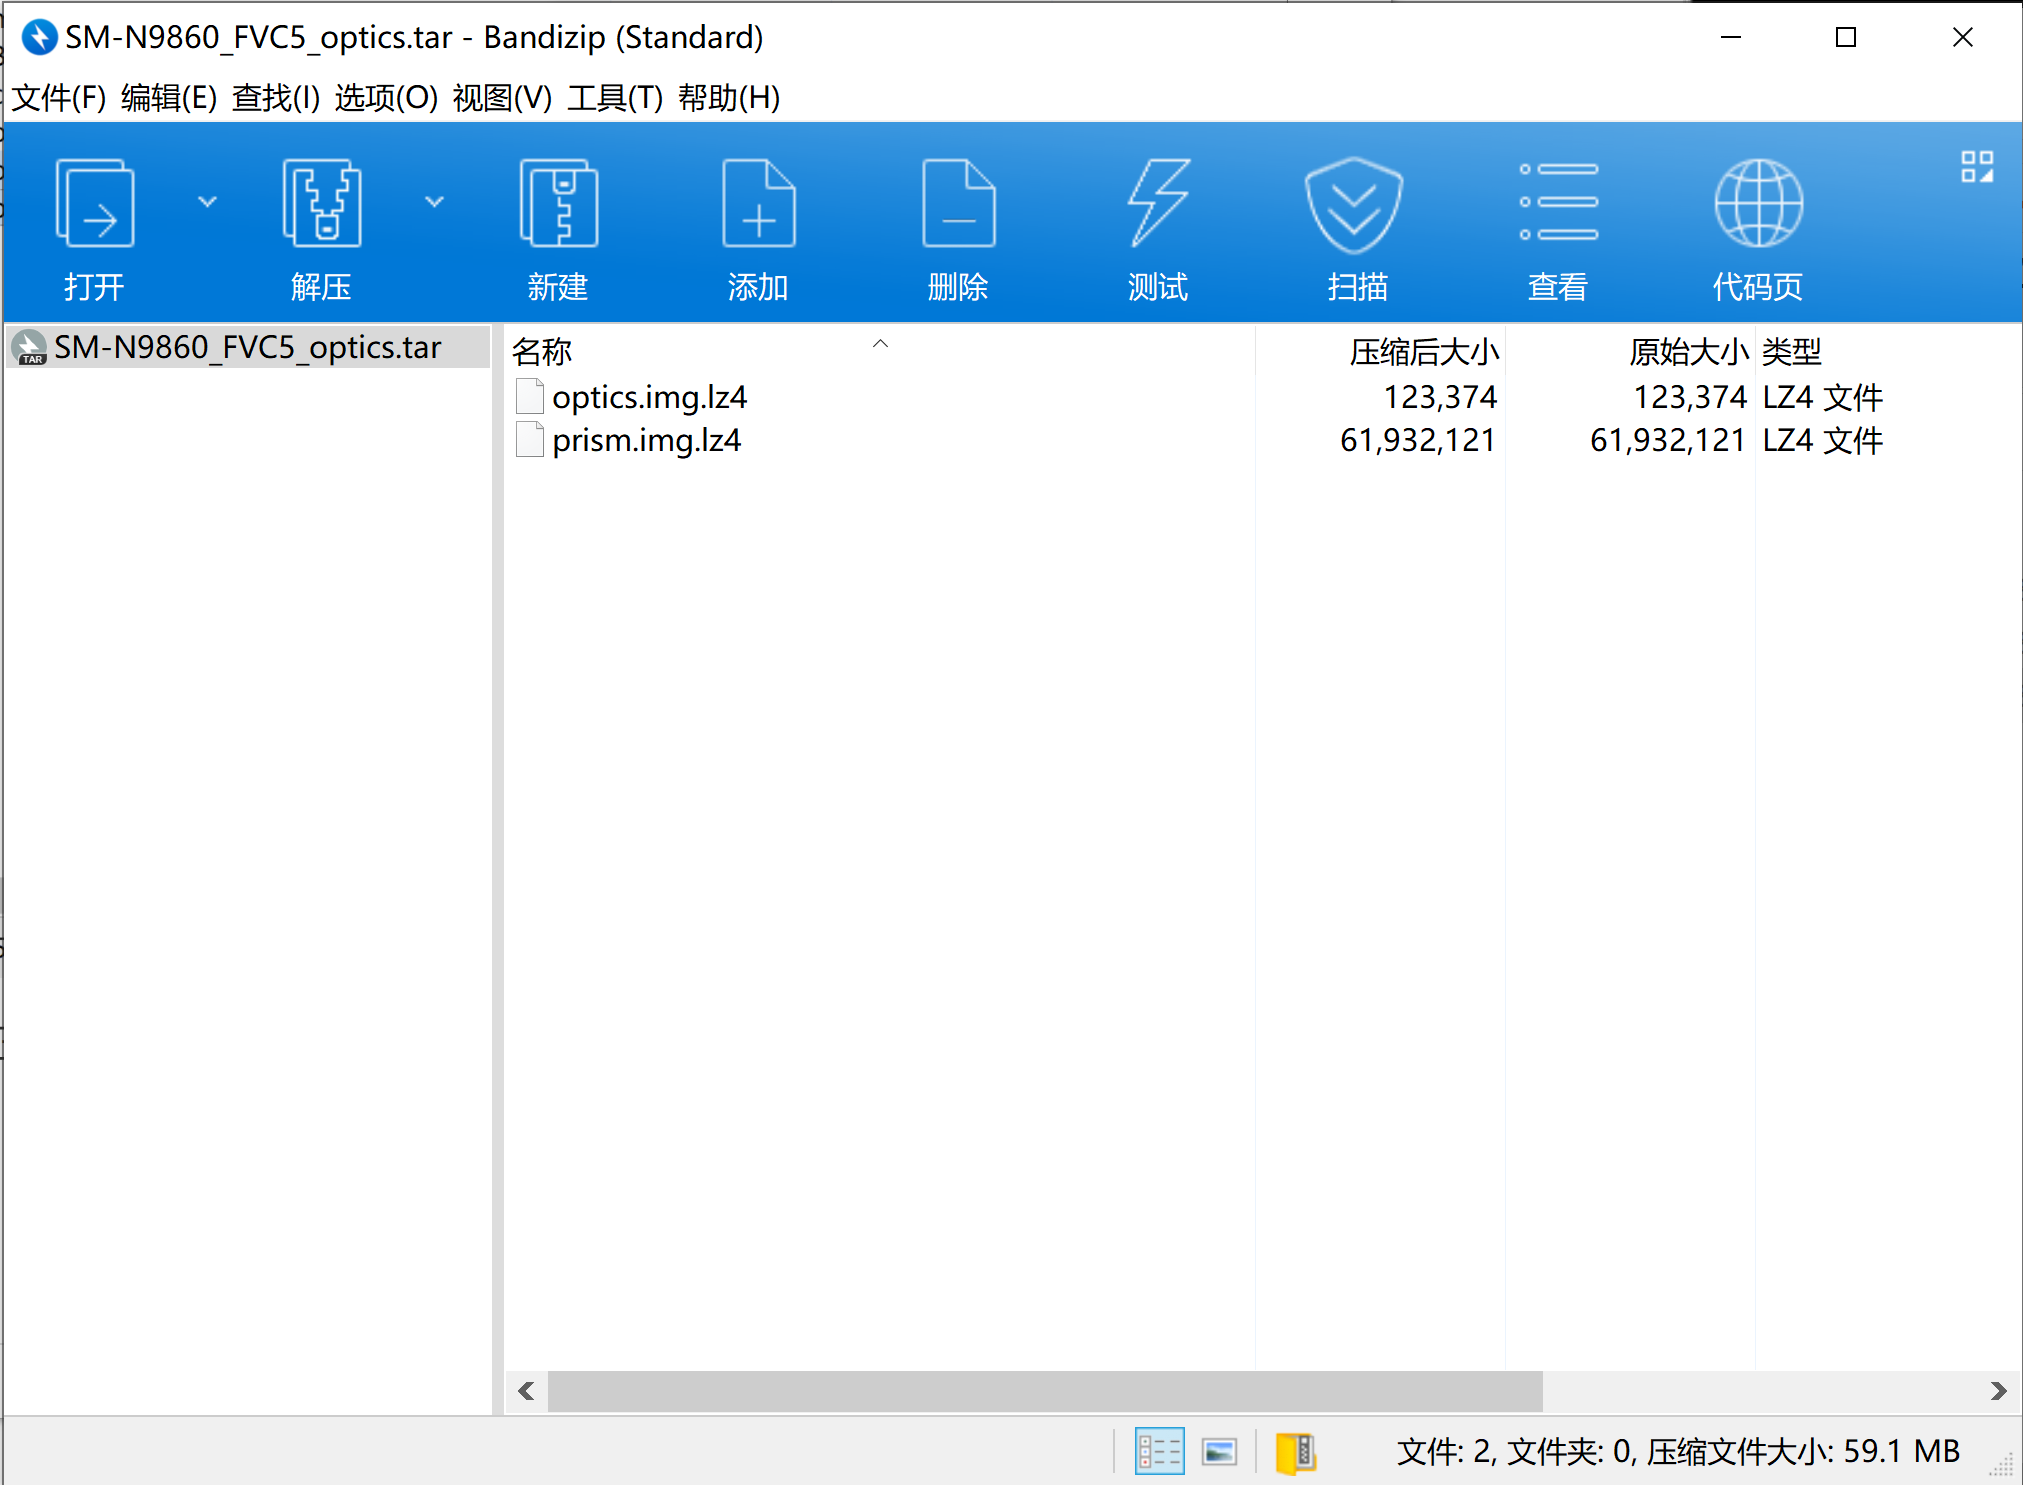This screenshot has height=1485, width=2023.
Task: Click the original size 123,374 of optics.img.lz4
Action: [x=1690, y=397]
